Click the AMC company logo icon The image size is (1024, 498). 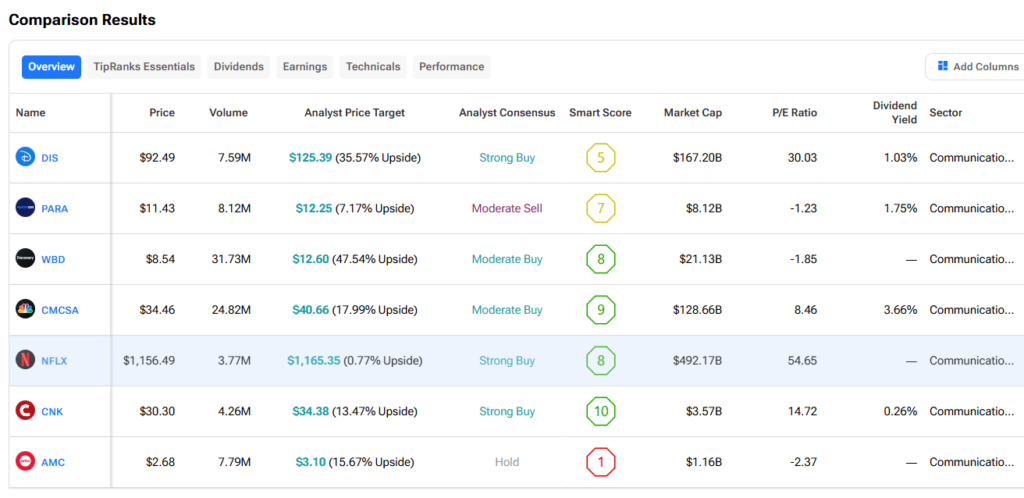coord(25,461)
